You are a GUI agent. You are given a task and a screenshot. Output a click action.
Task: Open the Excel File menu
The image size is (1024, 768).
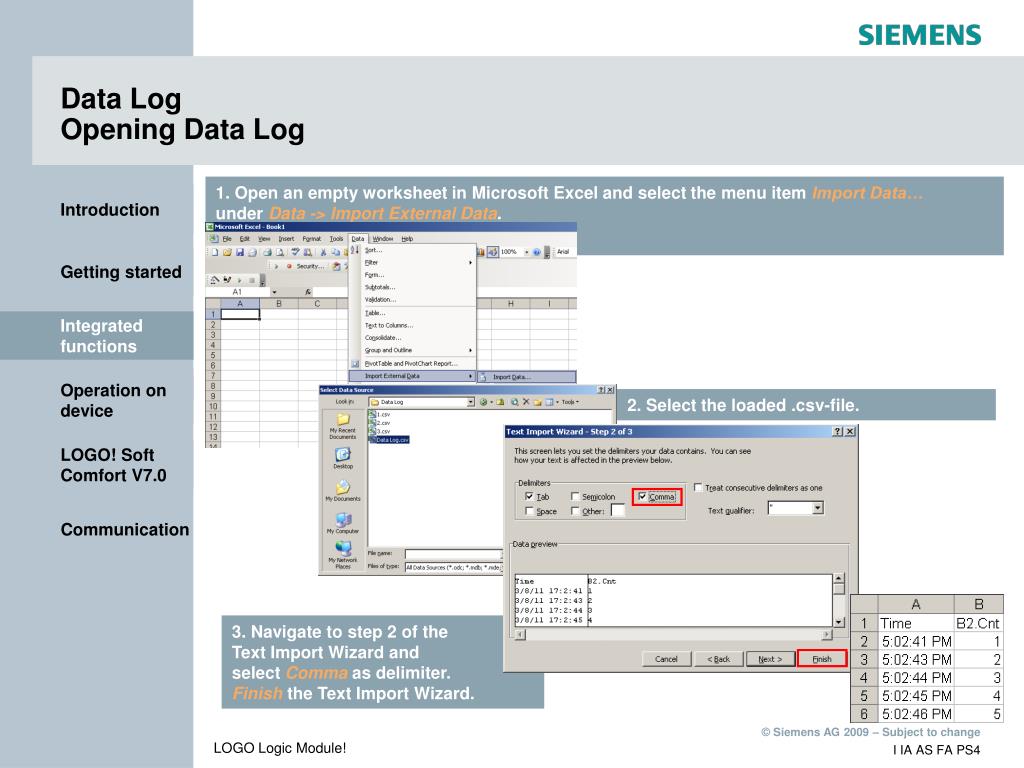point(227,239)
